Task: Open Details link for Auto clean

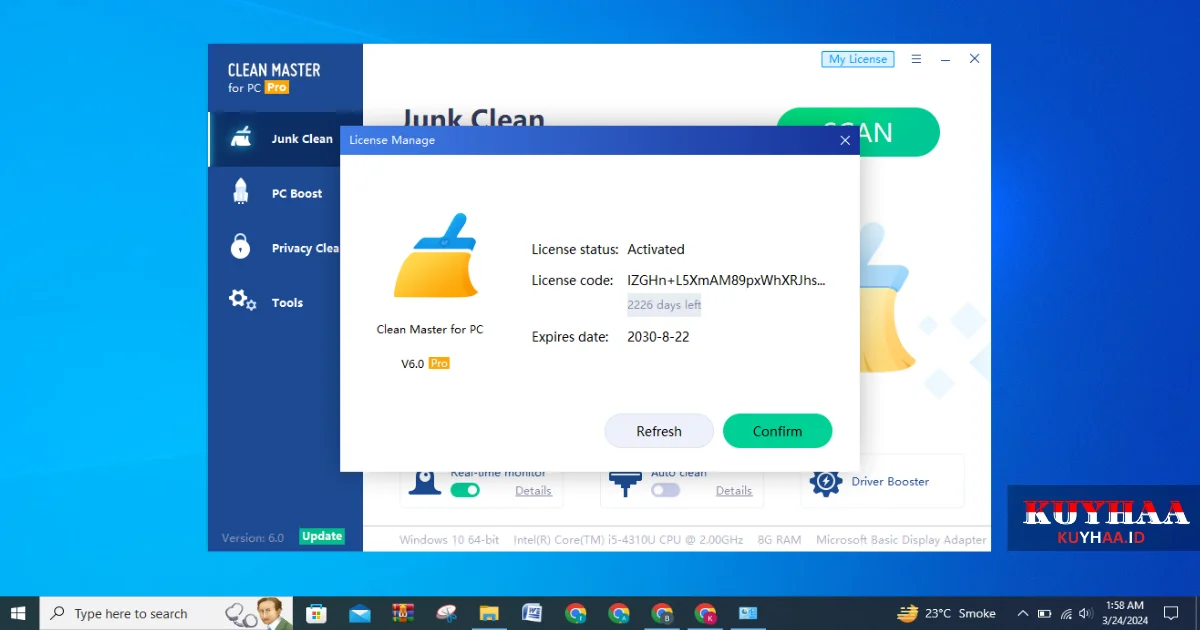Action: point(734,490)
